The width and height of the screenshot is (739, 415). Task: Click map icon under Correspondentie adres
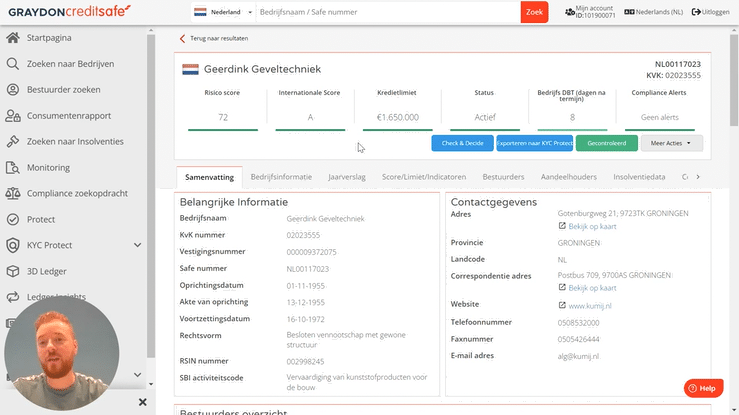562,287
